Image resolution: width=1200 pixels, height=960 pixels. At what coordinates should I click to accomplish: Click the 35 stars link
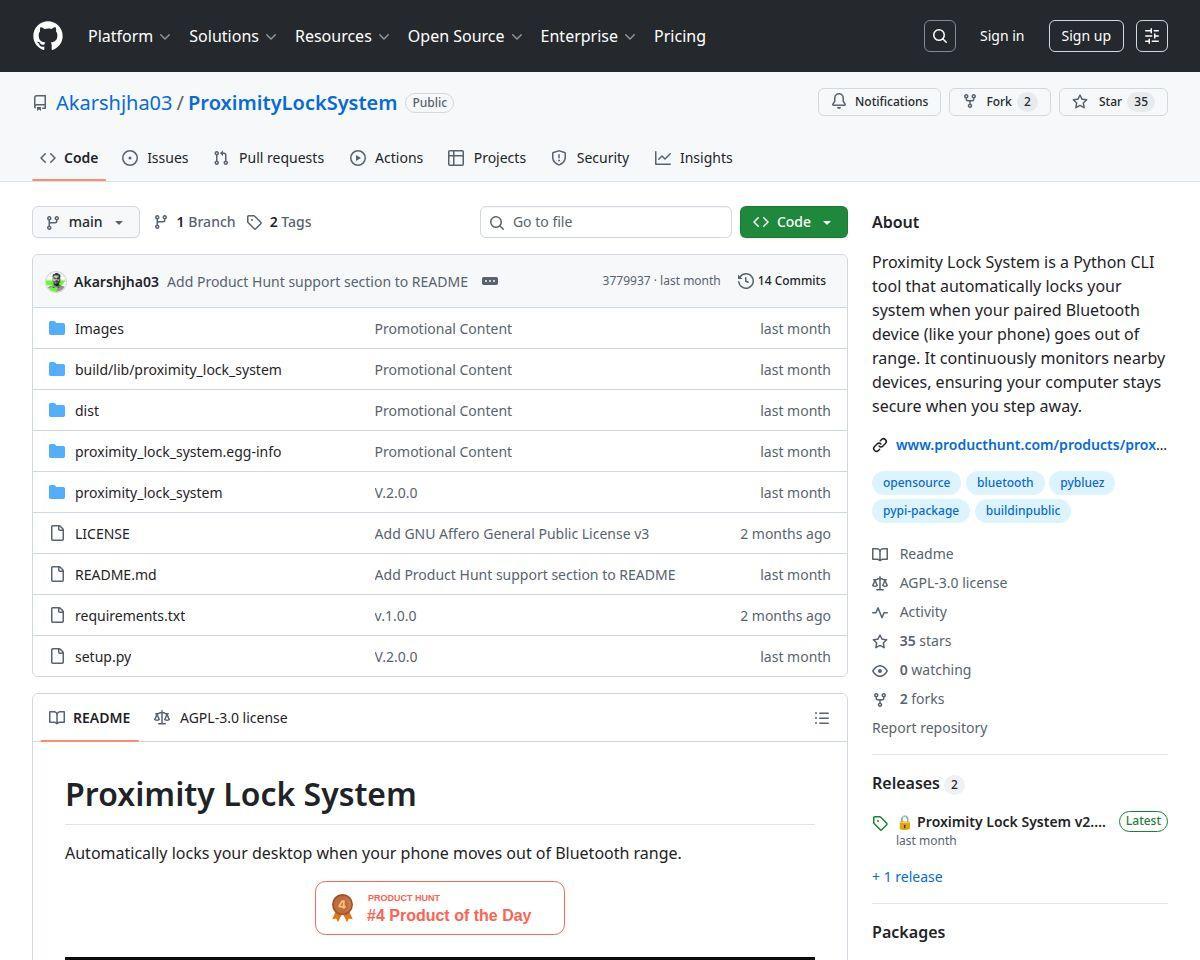[x=925, y=641]
